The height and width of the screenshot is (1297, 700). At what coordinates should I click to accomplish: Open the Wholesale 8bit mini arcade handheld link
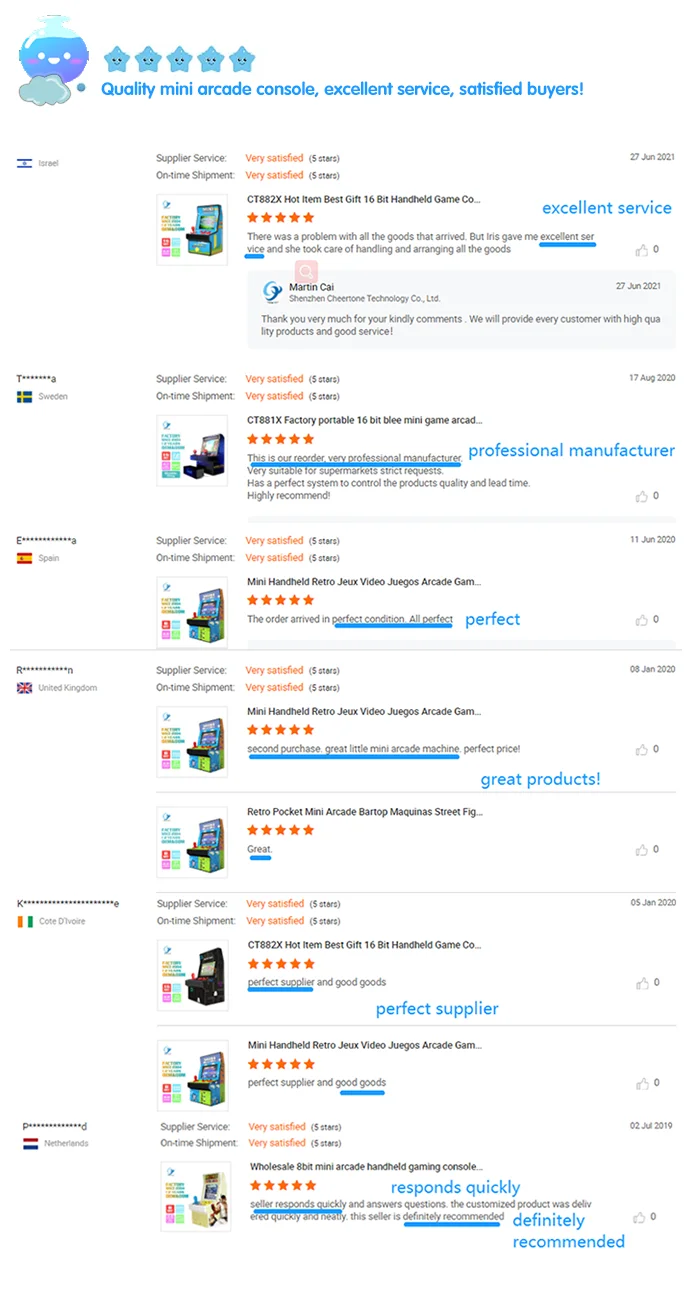tap(366, 1166)
